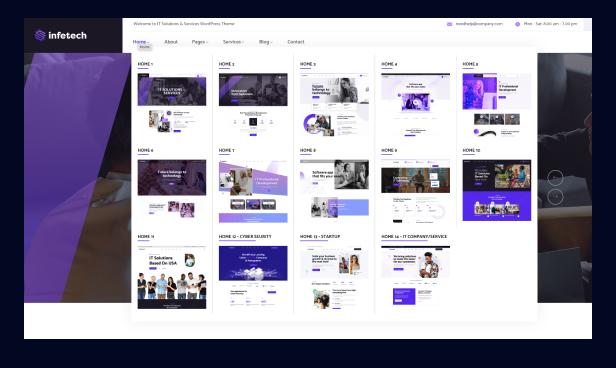This screenshot has width=616, height=368.
Task: Select the Home 7 demo thumbnail
Action: coord(253,191)
